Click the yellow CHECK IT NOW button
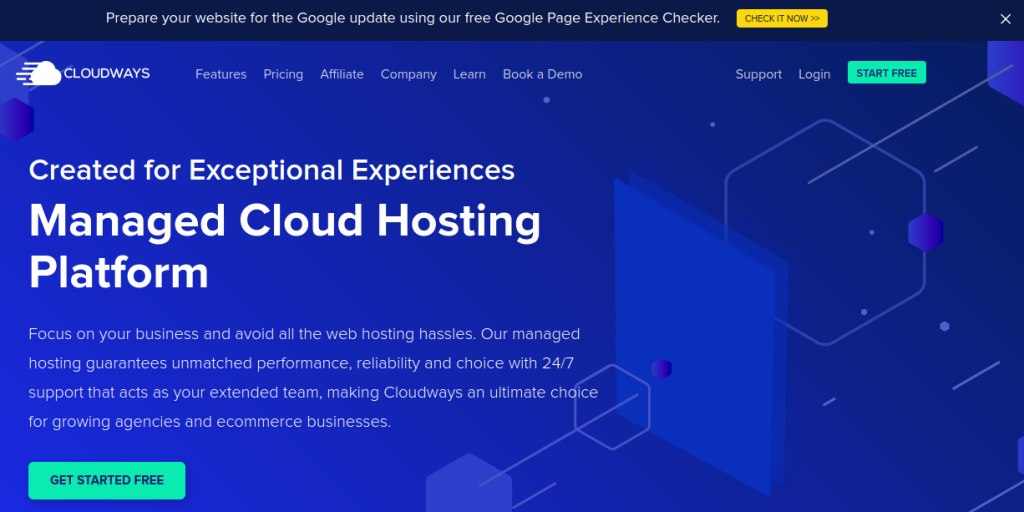 pos(782,18)
